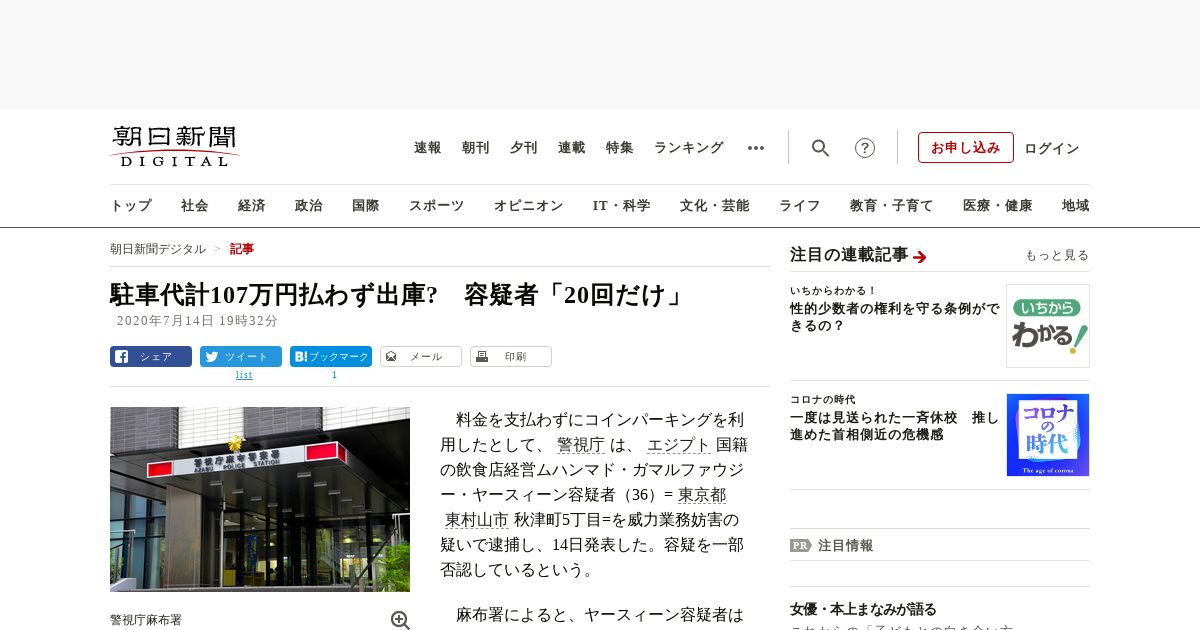The height and width of the screenshot is (630, 1200).
Task: Click the 警視庁麻布署 photo caption
Action: coord(146,620)
